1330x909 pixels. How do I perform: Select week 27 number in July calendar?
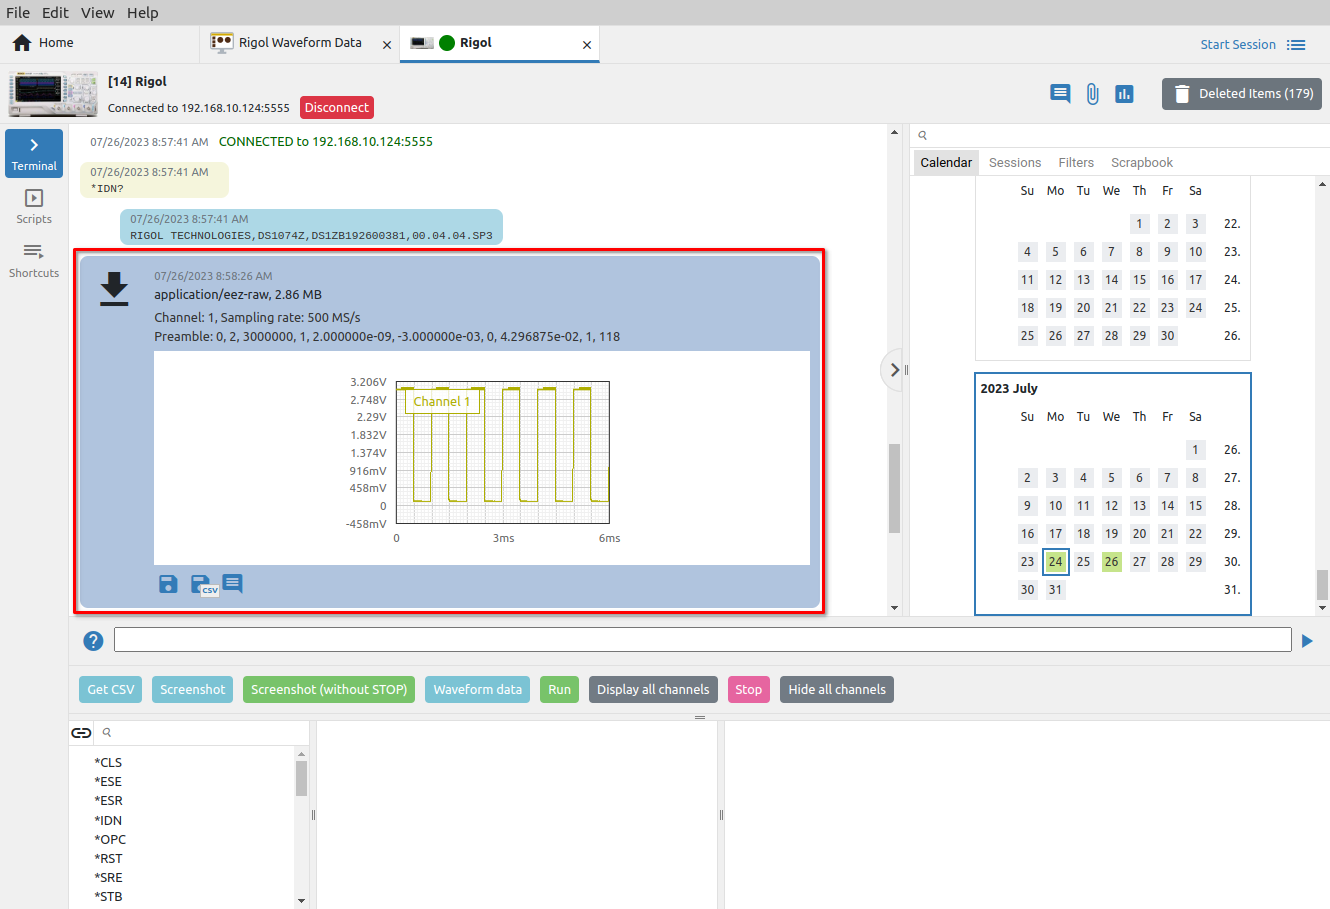point(1232,478)
